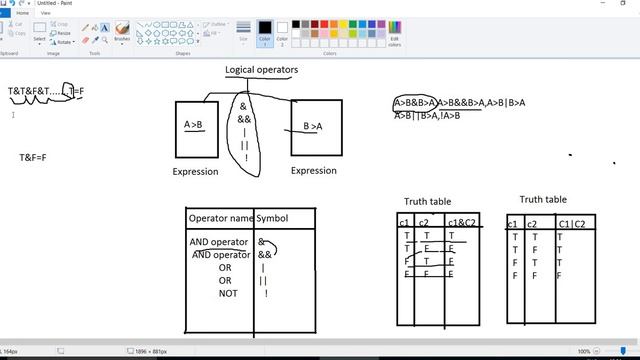The height and width of the screenshot is (360, 640).
Task: Switch to the Home ribbon tab
Action: pyautogui.click(x=22, y=13)
